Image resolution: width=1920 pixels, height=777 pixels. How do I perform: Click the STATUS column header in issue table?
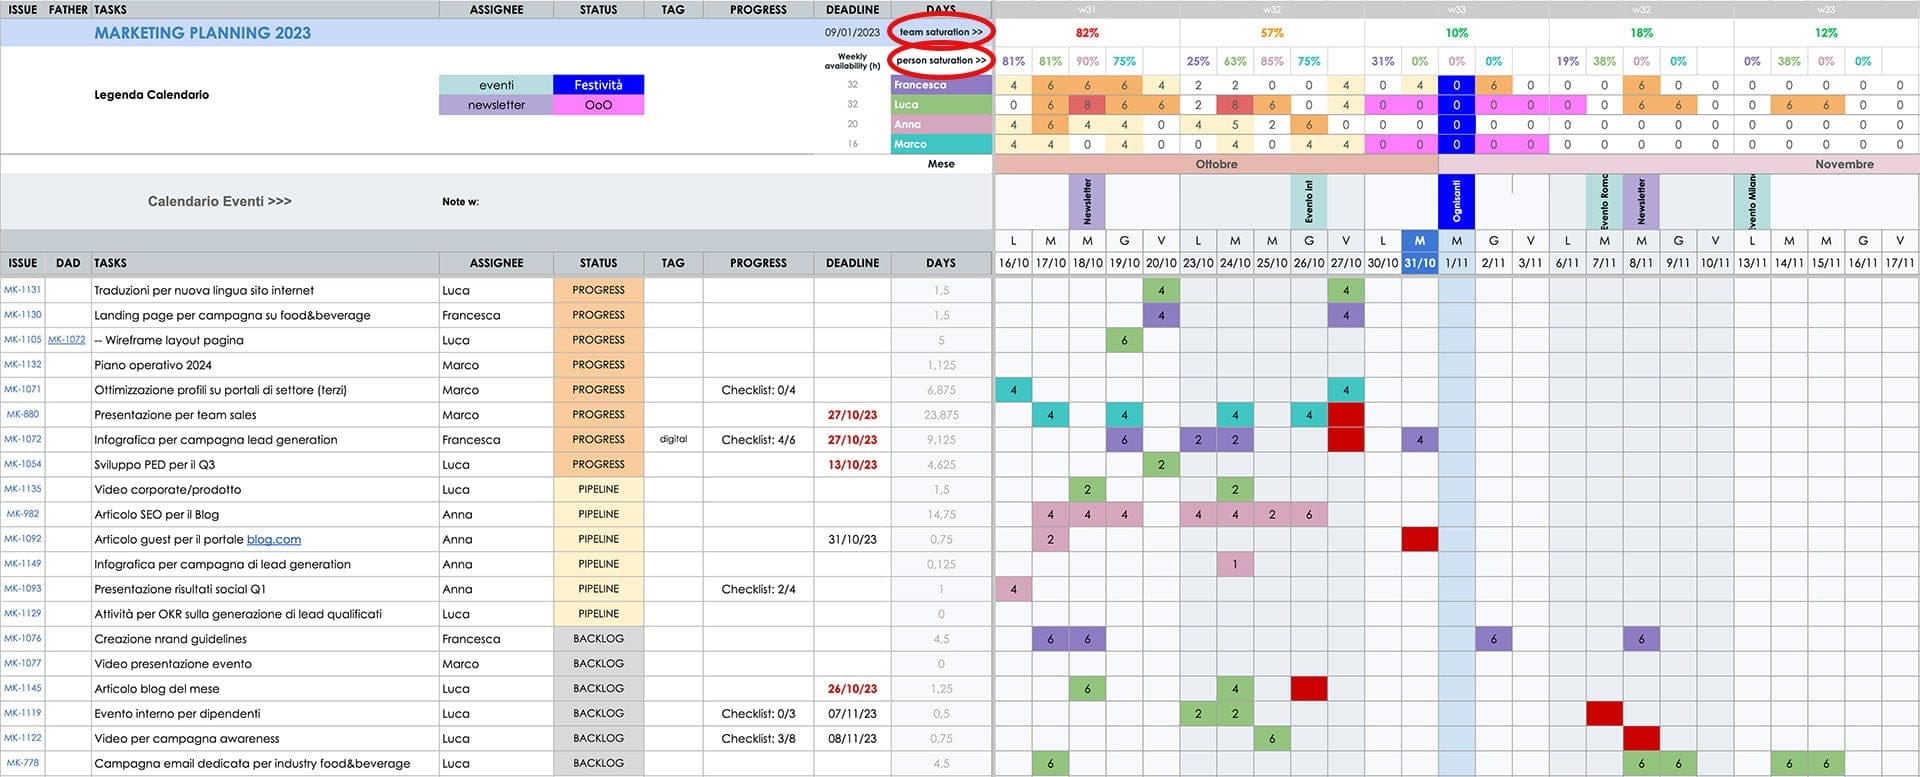[598, 263]
